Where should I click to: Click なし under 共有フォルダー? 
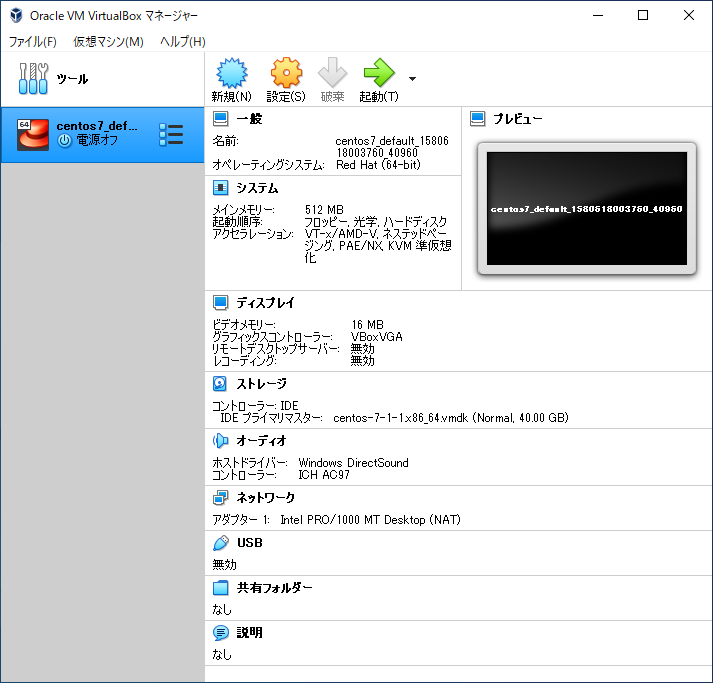click(x=222, y=610)
